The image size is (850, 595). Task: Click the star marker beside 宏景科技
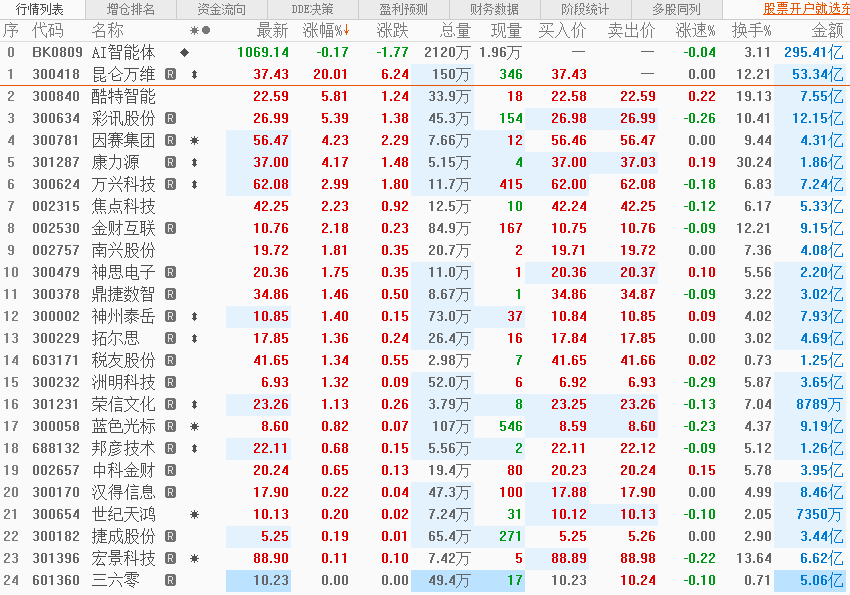click(x=194, y=558)
